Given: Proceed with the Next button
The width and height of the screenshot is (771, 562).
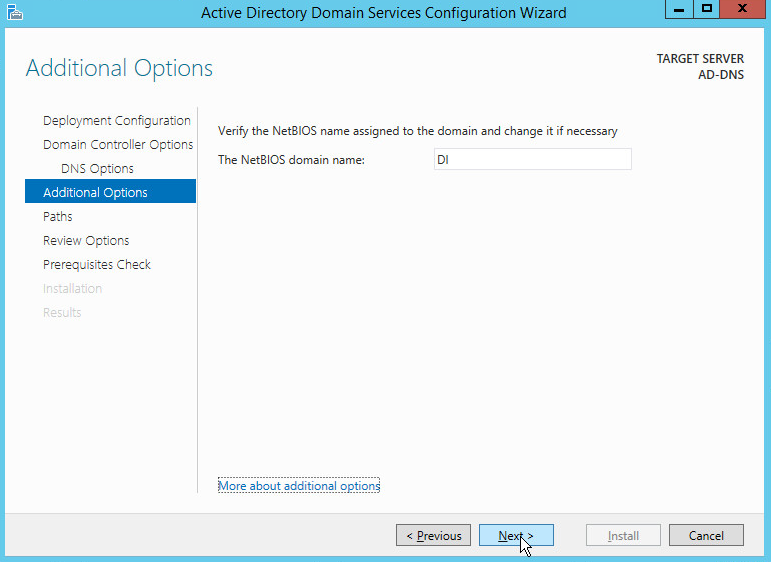Looking at the screenshot, I should tap(516, 536).
